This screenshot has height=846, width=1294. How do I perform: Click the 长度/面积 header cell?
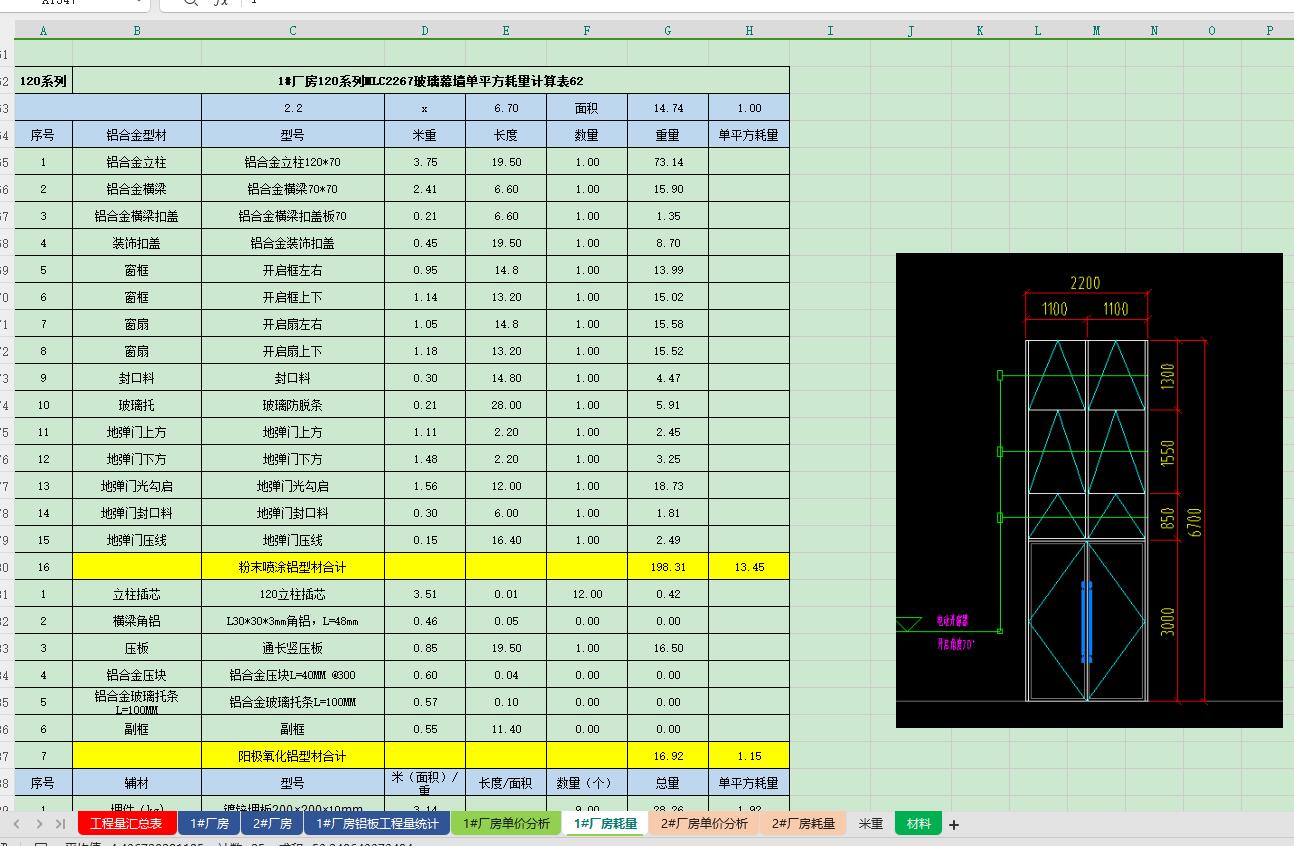pos(506,783)
